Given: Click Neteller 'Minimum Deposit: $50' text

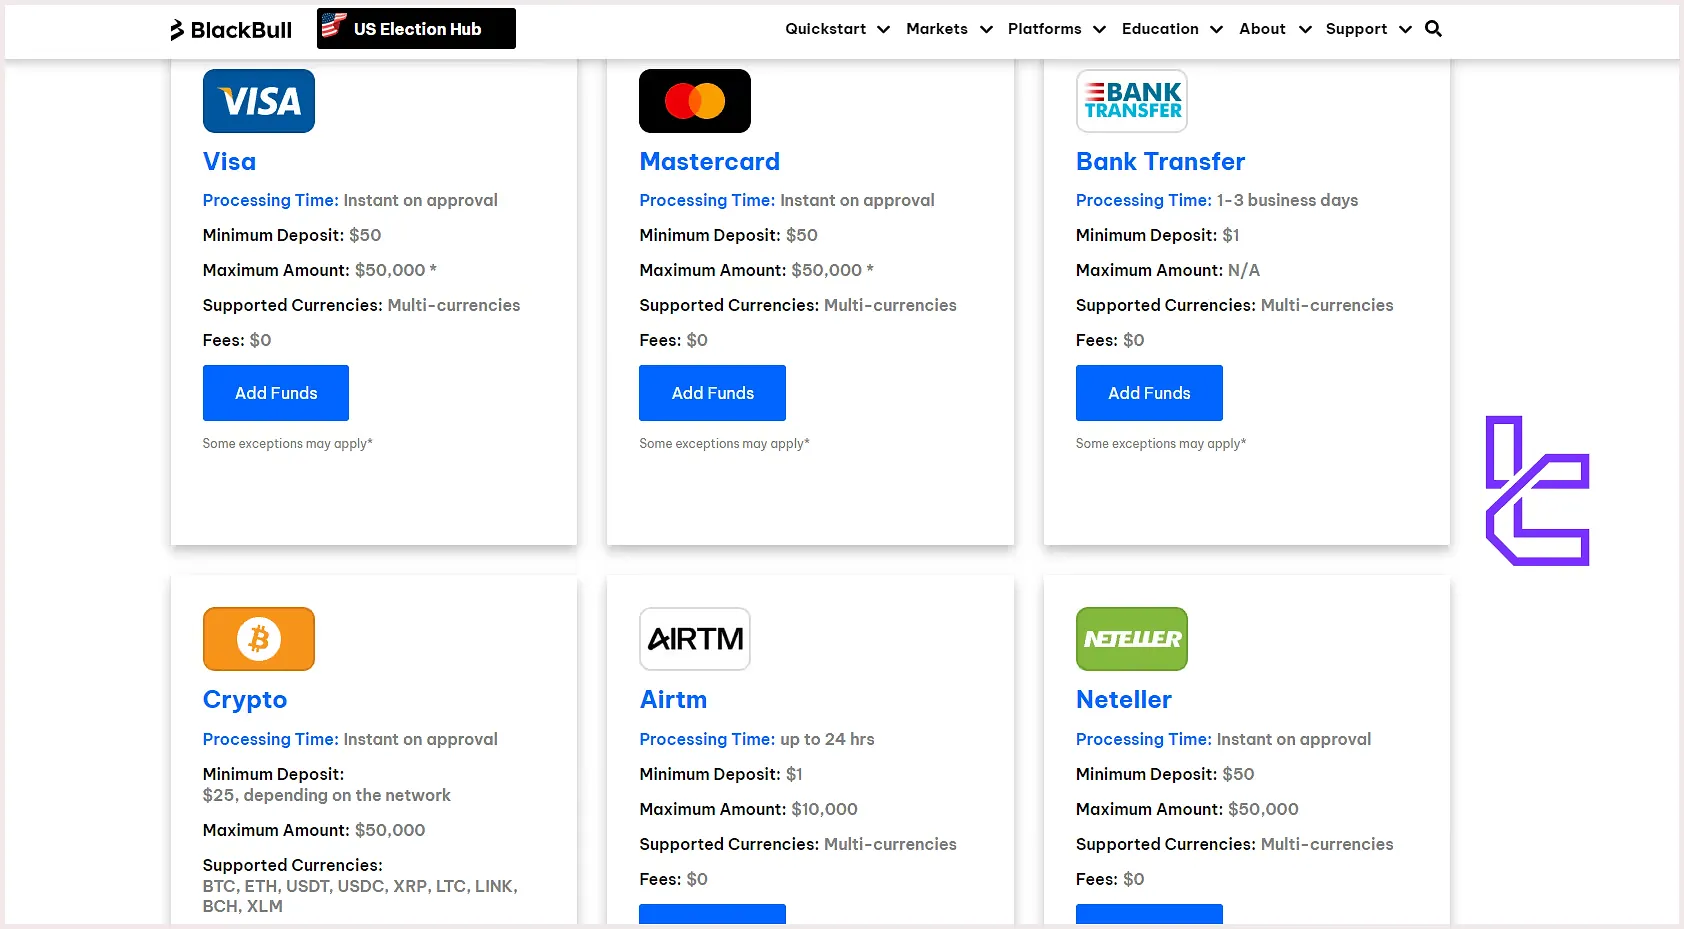Looking at the screenshot, I should 1165,774.
